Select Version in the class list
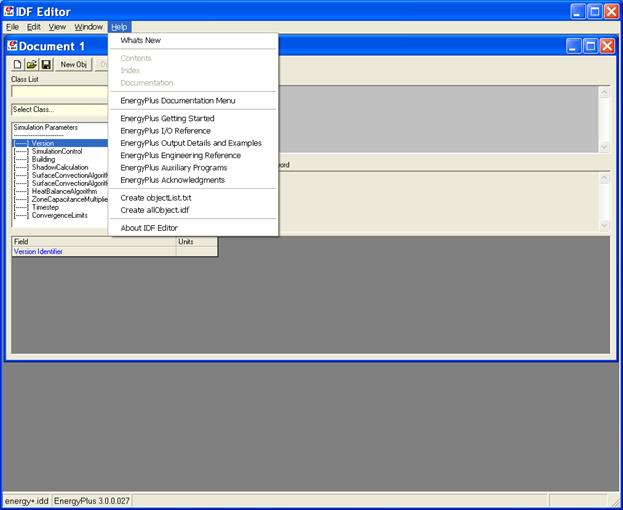The height and width of the screenshot is (510, 623). tap(60, 143)
